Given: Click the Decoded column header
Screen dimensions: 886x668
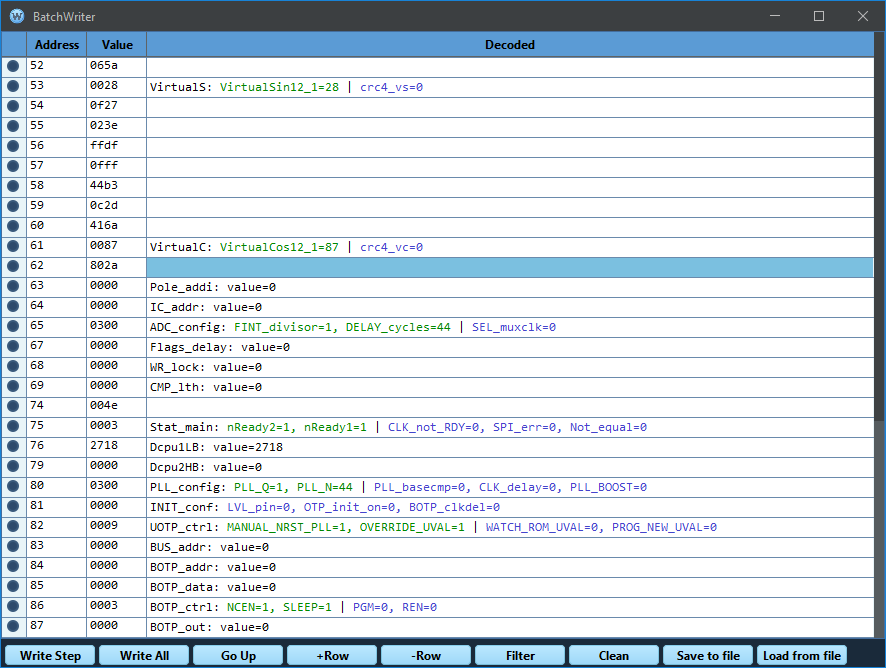Looking at the screenshot, I should tap(510, 45).
